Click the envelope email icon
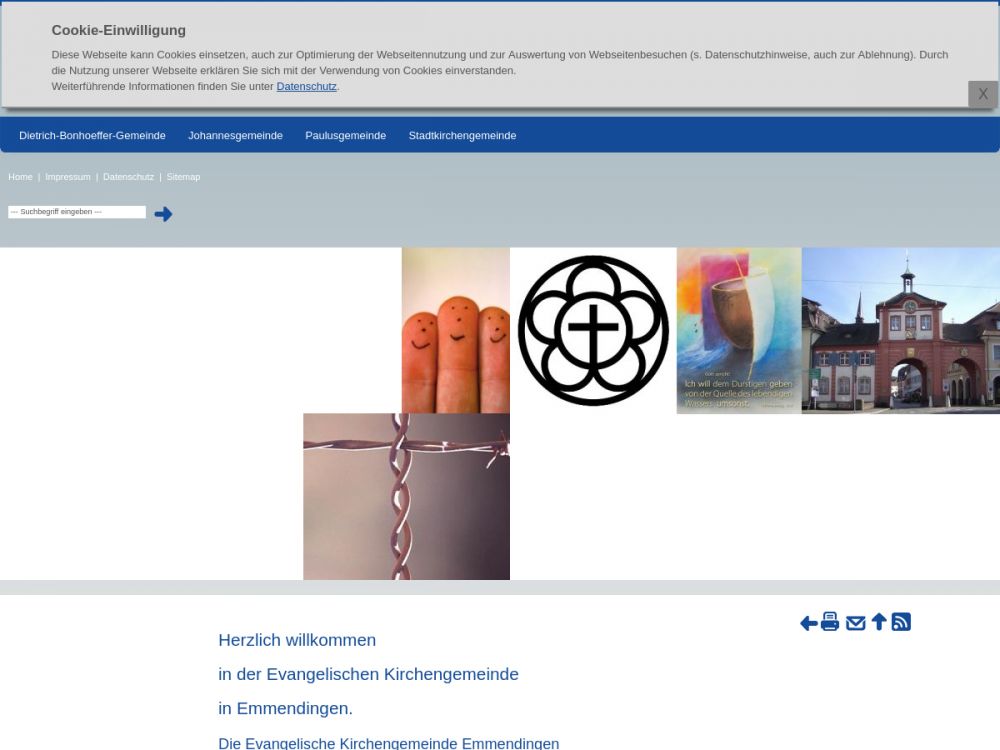Image resolution: width=1000 pixels, height=750 pixels. pos(855,623)
